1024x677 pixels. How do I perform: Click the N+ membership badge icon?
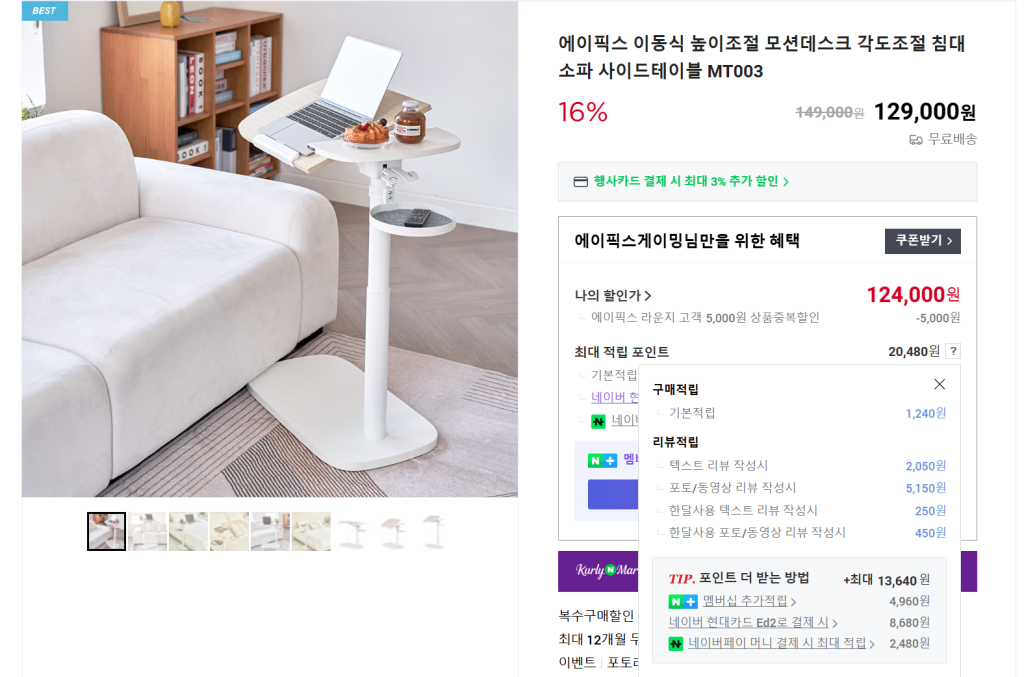(683, 601)
